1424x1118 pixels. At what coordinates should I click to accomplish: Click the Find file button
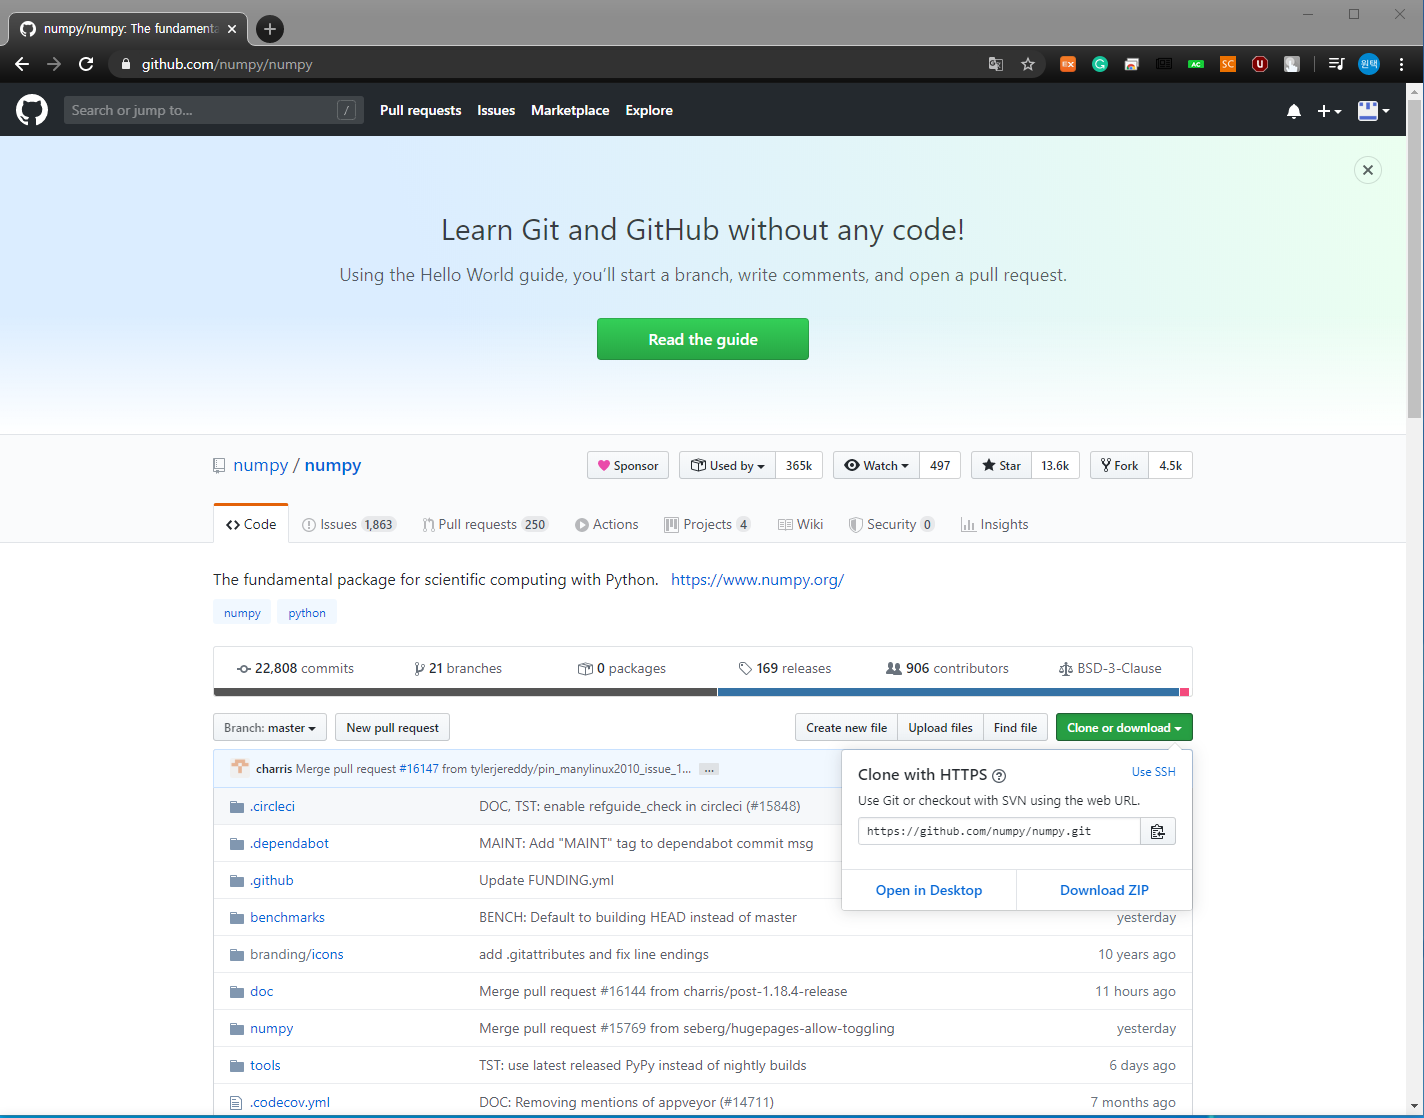pos(1015,728)
